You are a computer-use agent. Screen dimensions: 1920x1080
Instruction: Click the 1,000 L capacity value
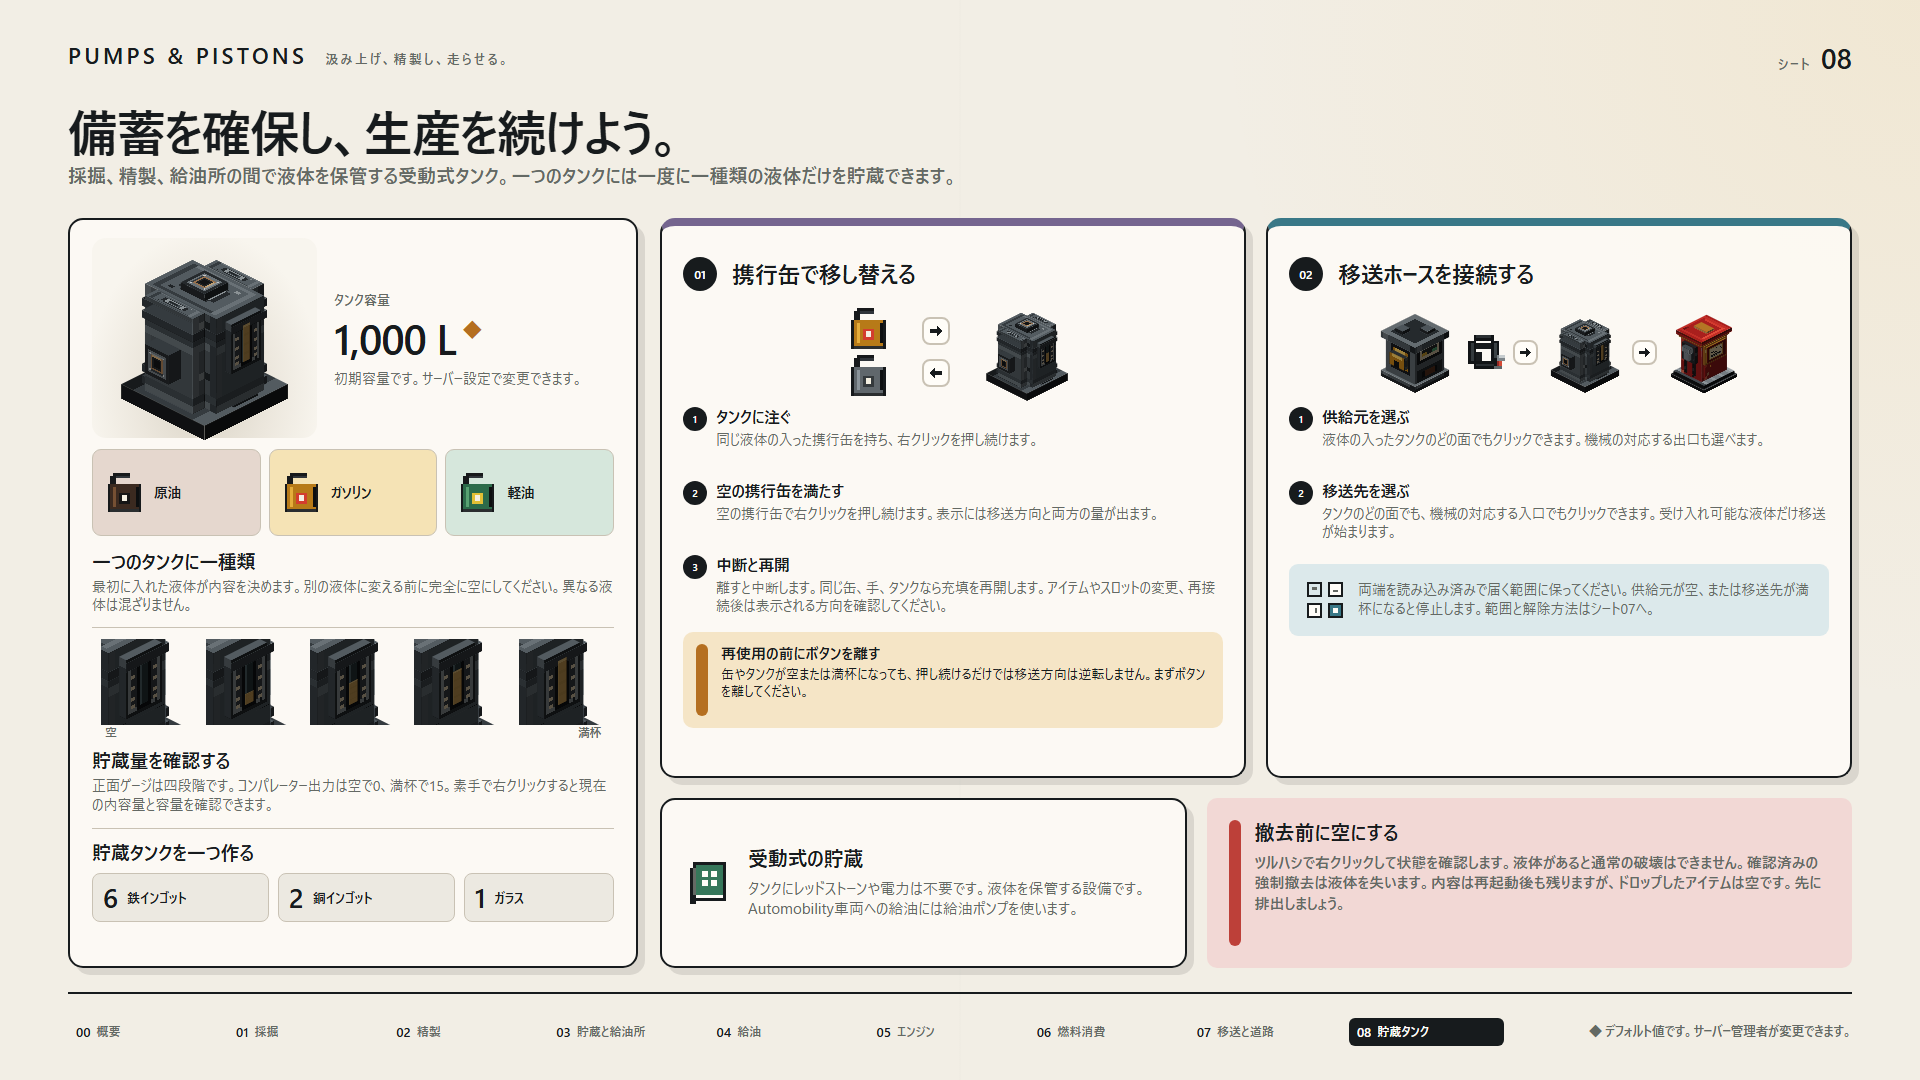coord(395,341)
